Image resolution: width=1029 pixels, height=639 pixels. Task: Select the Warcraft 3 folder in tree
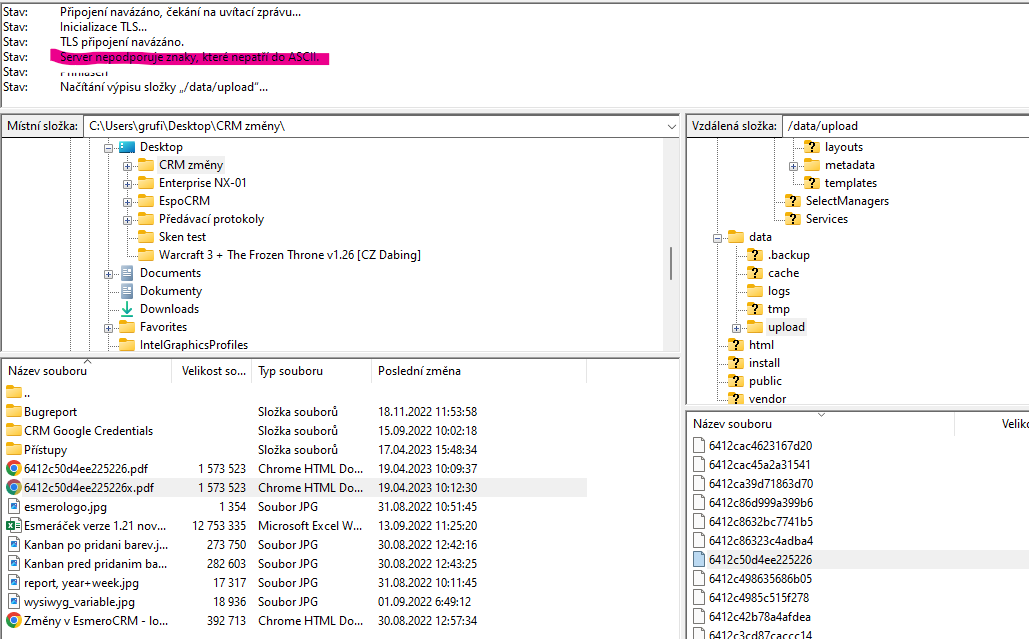pyautogui.click(x=289, y=255)
